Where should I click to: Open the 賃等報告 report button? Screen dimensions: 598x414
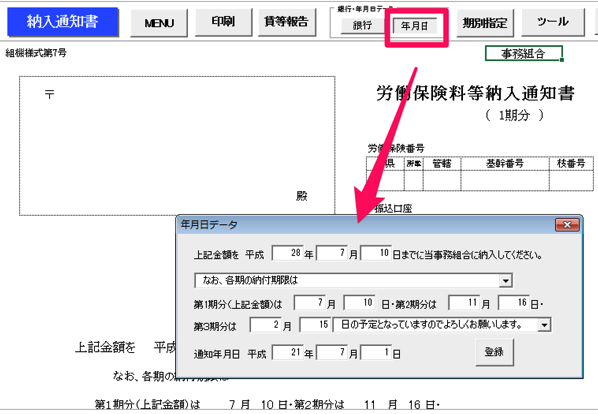coord(287,22)
